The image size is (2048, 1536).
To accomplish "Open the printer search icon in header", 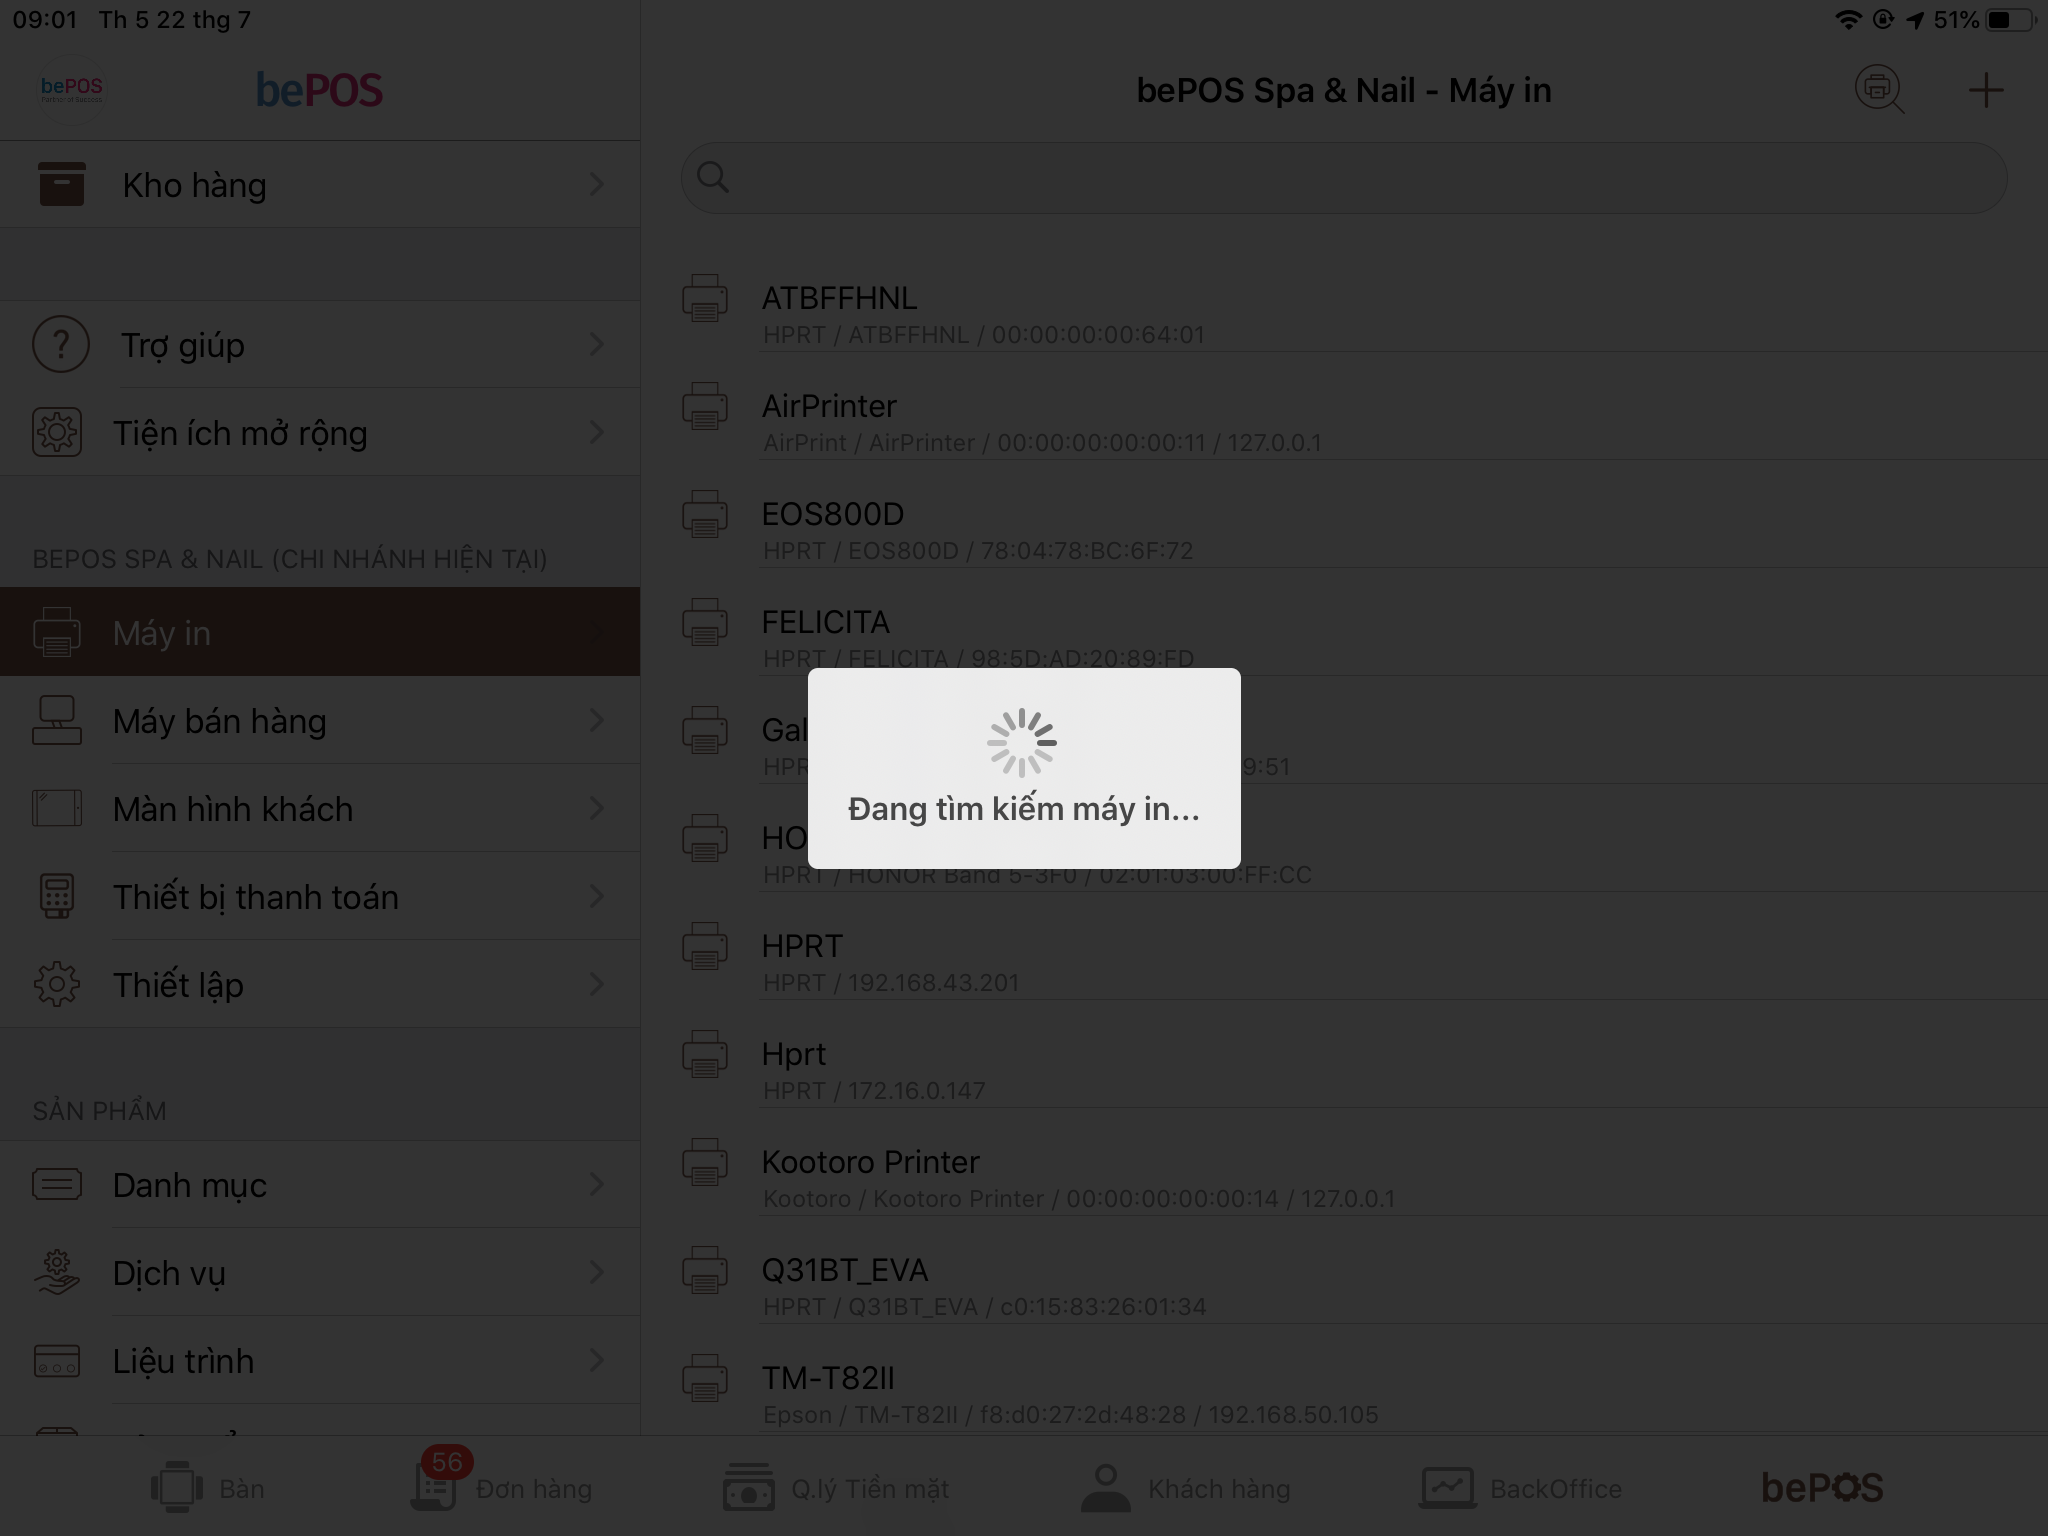I will click(1879, 90).
